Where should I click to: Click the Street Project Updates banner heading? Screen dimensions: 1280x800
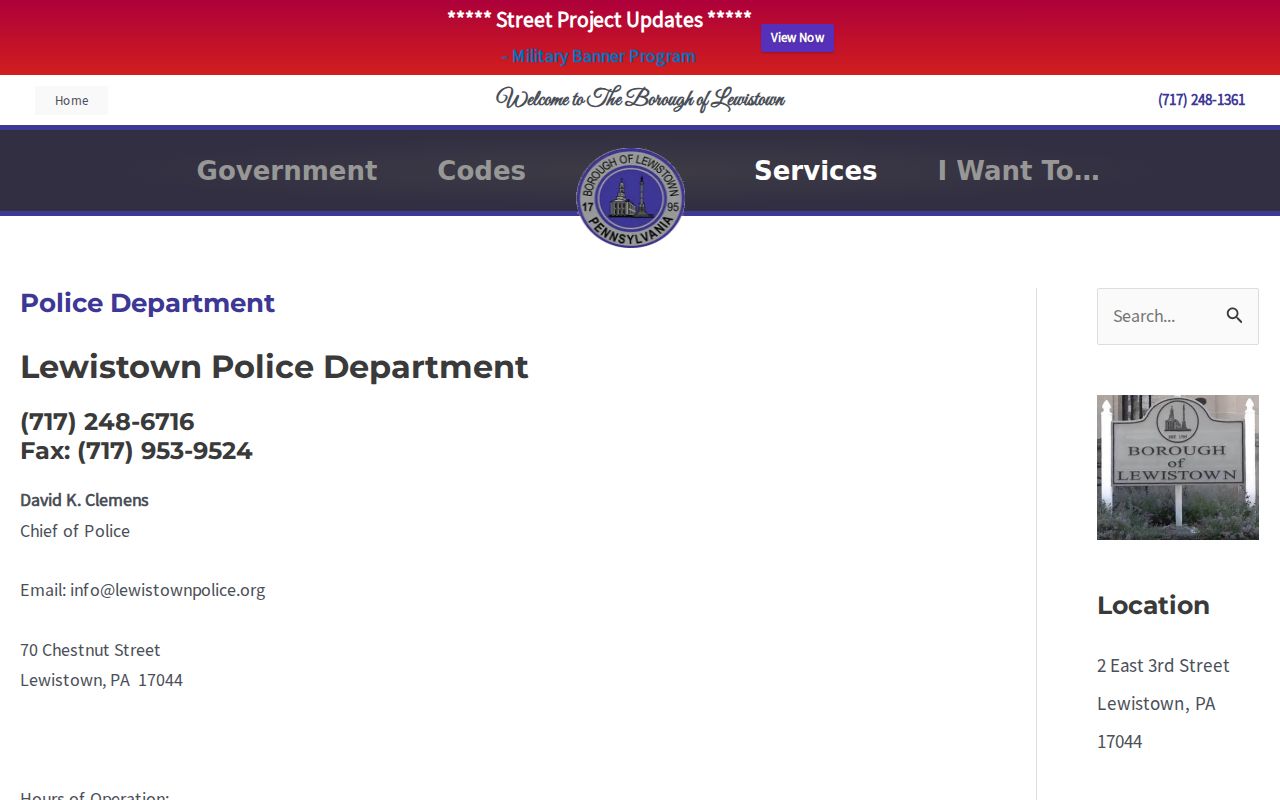coord(599,20)
